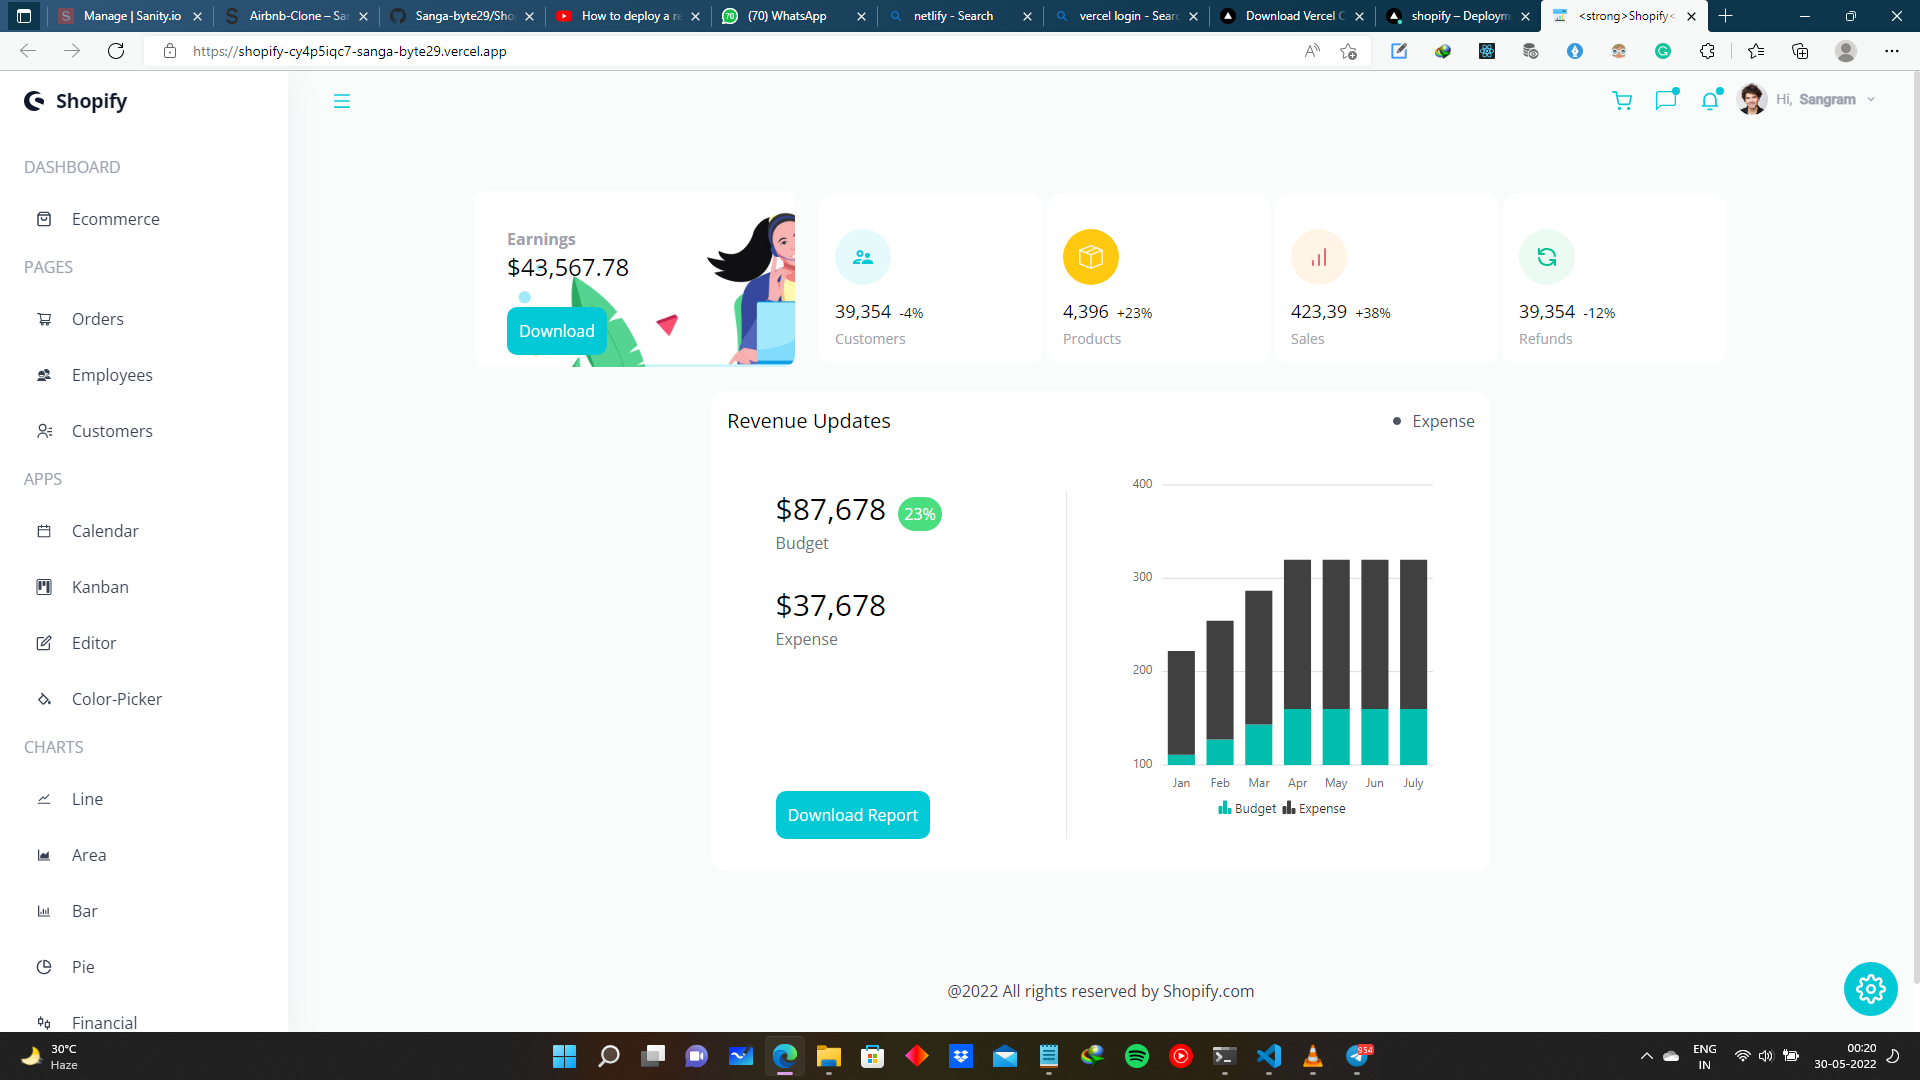Toggle the Budget series in chart legend
This screenshot has height=1080, width=1920.
pos(1247,808)
